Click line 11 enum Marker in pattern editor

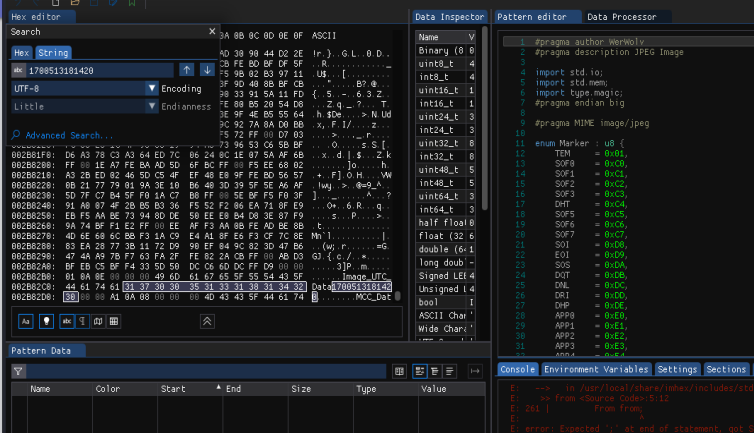[579, 143]
